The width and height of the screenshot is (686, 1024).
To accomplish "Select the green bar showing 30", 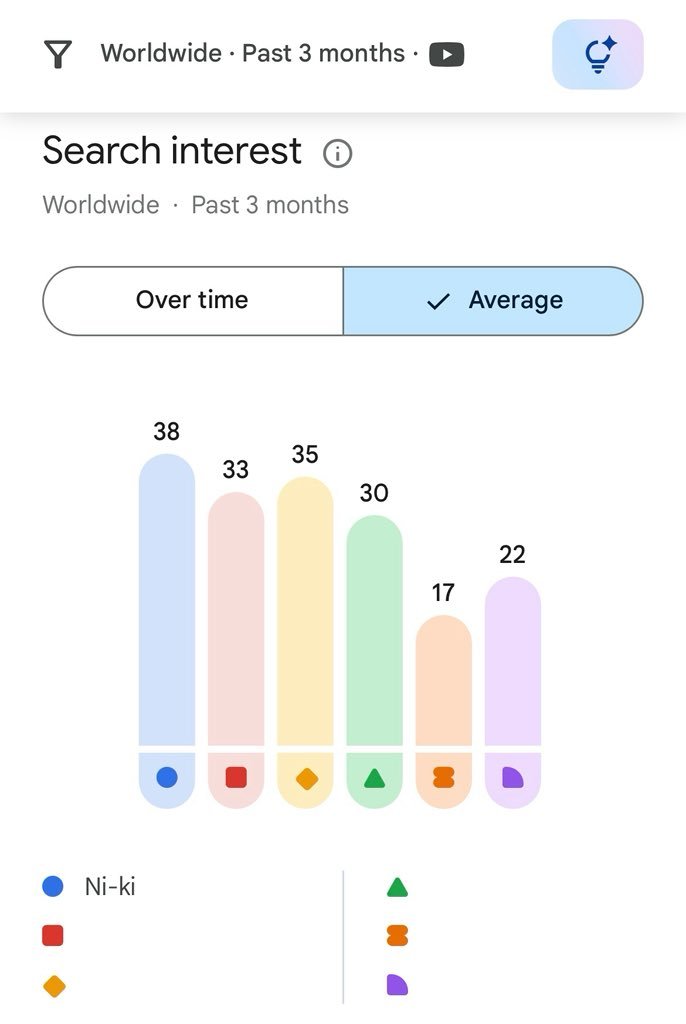I will (x=374, y=630).
